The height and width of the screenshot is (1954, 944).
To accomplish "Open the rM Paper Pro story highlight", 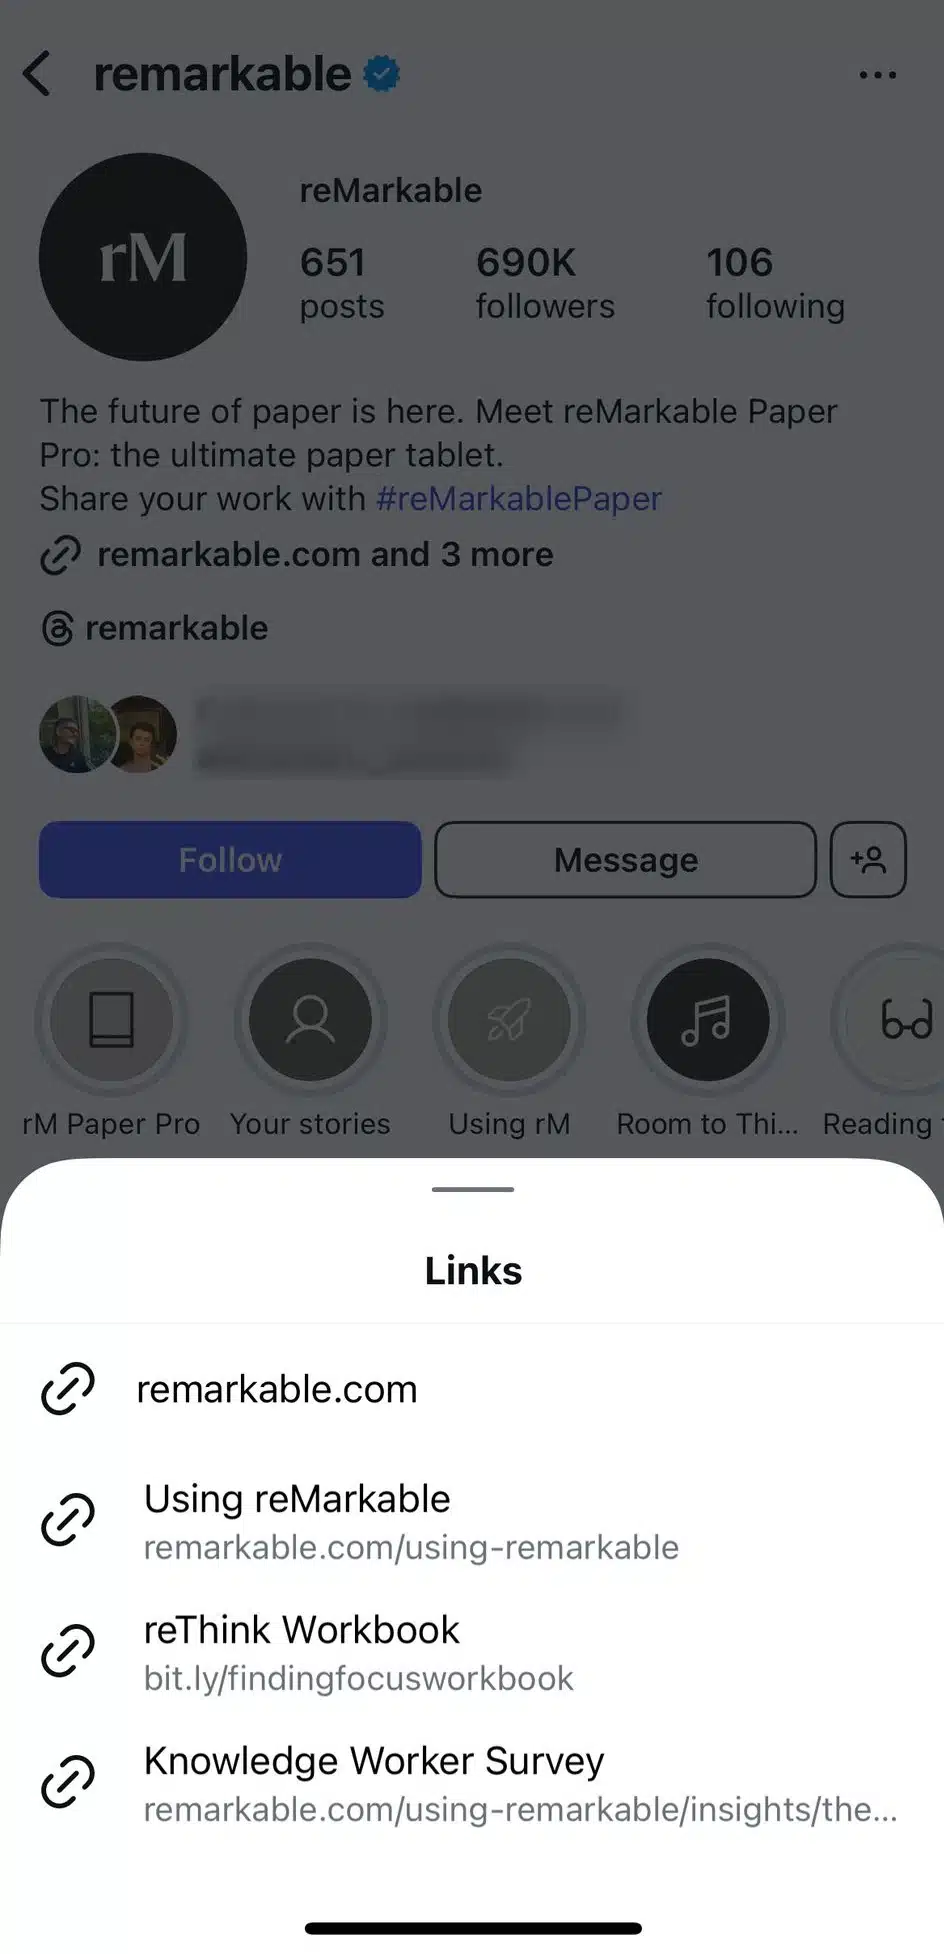I will coord(111,1019).
